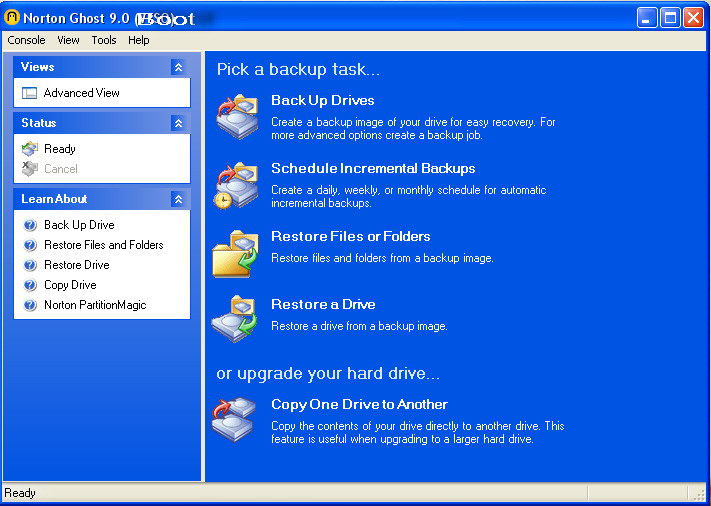Click the help icon beside Back Up Drive
Viewport: 711px width, 506px height.
(30, 225)
